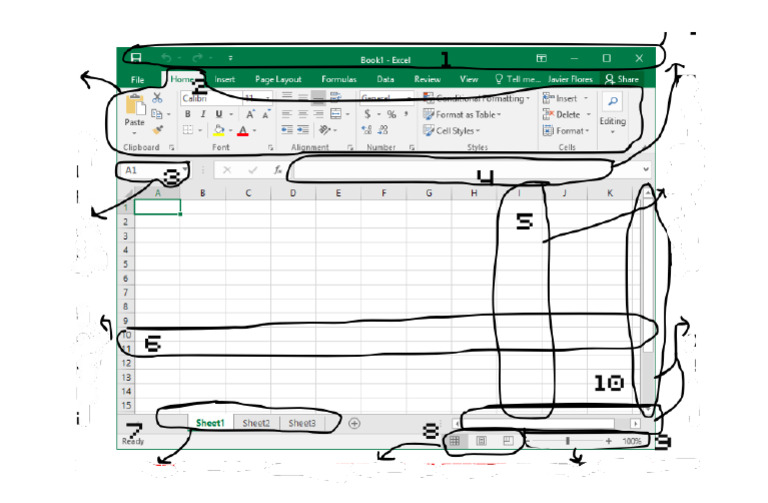768x503 pixels.
Task: Open Customize Quick Access Toolbar dropdown
Action: (x=230, y=58)
